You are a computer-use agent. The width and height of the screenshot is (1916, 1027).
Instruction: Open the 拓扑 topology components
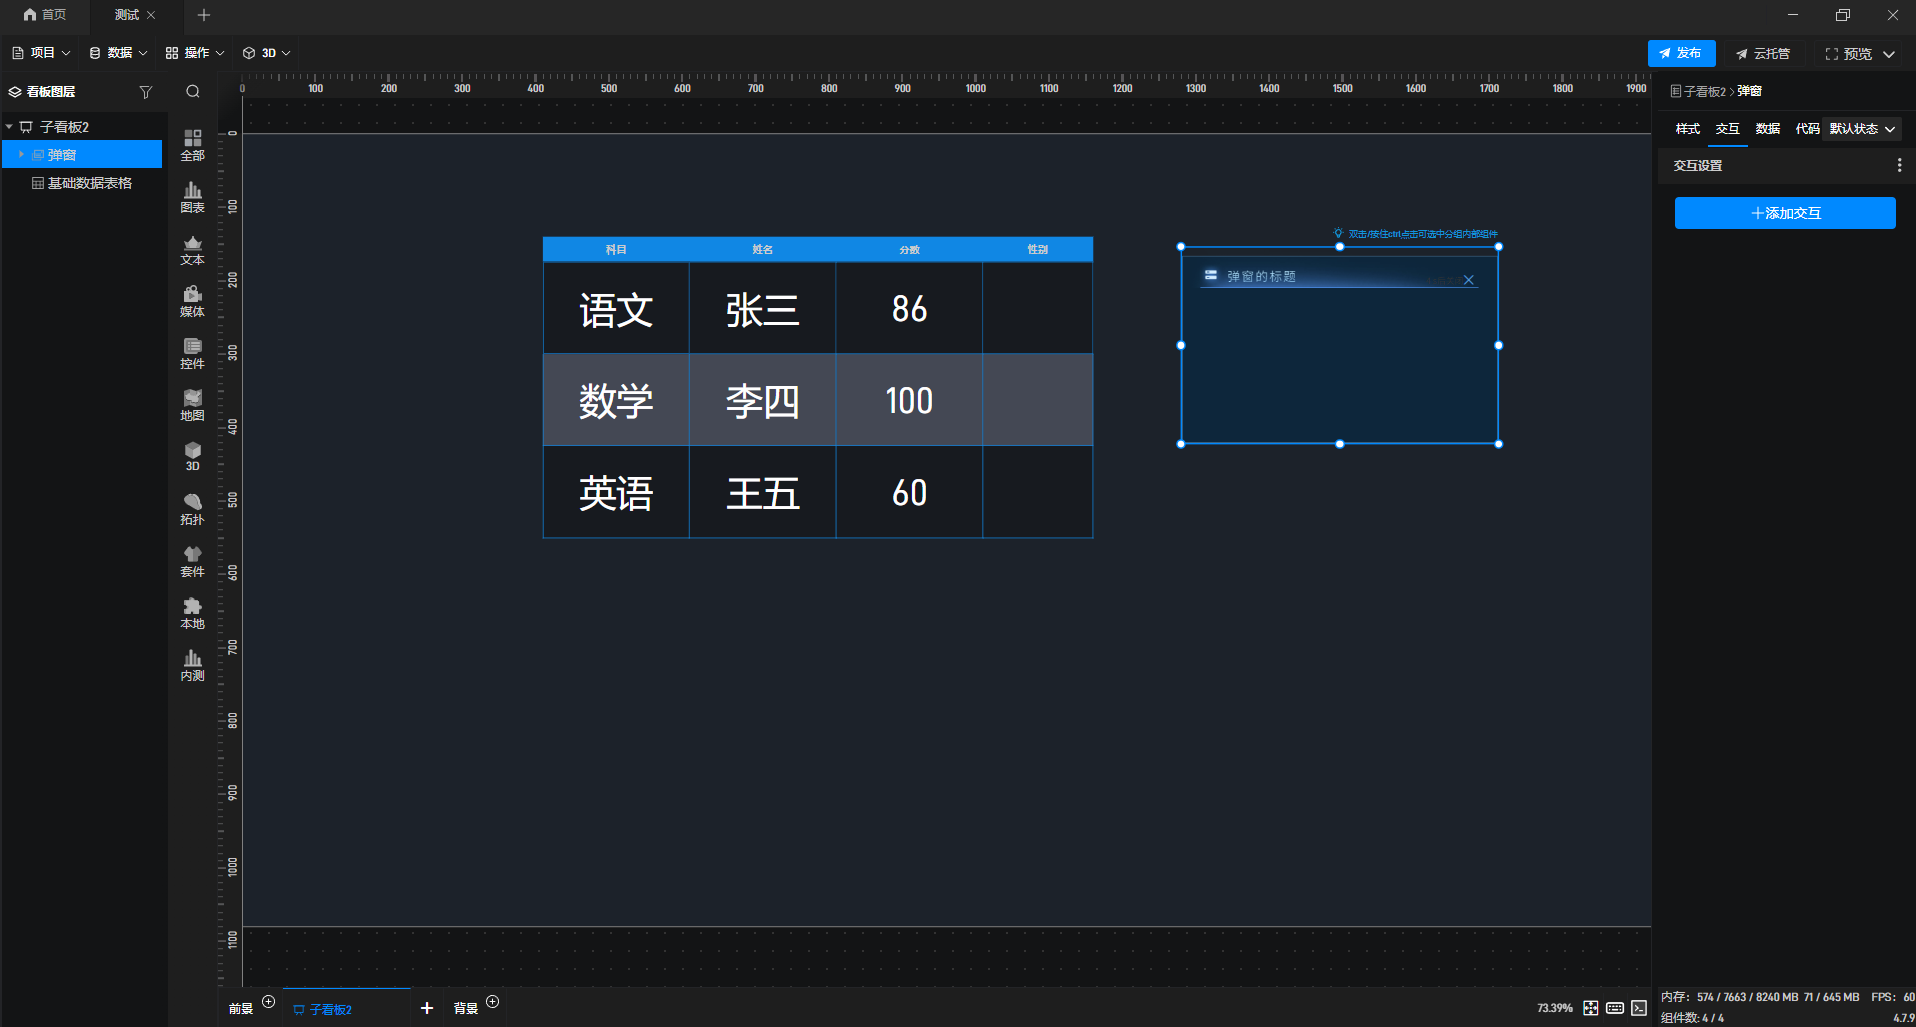(x=192, y=509)
